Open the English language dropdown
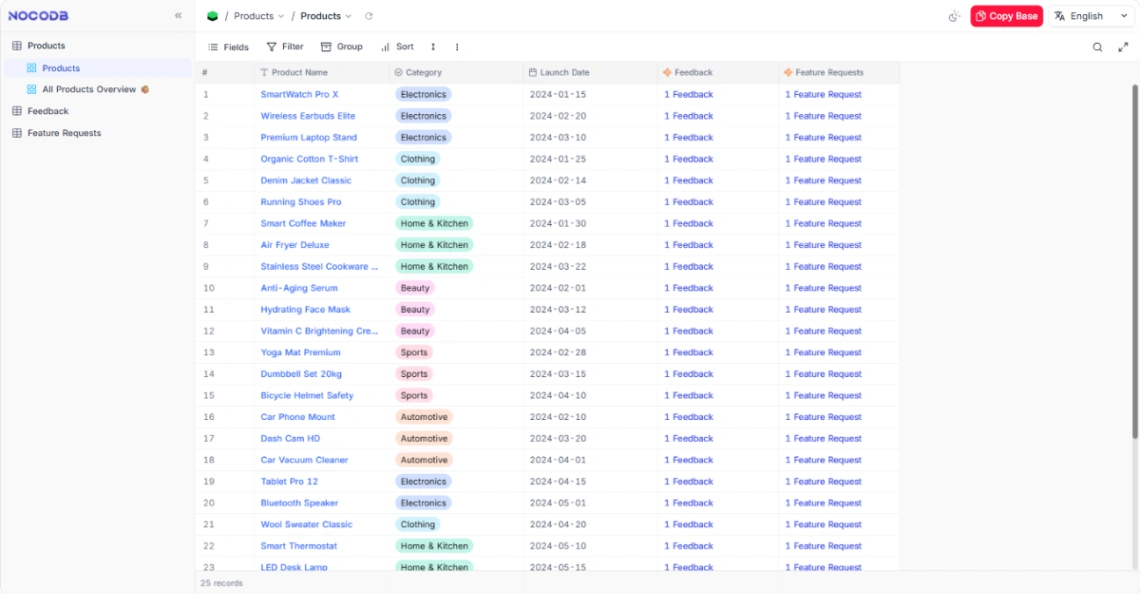 [1090, 16]
